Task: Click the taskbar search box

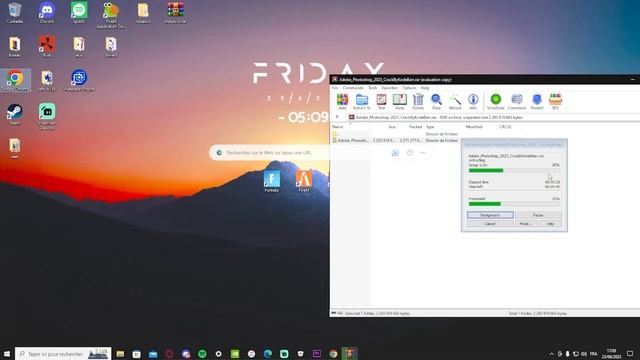Action: [63, 353]
